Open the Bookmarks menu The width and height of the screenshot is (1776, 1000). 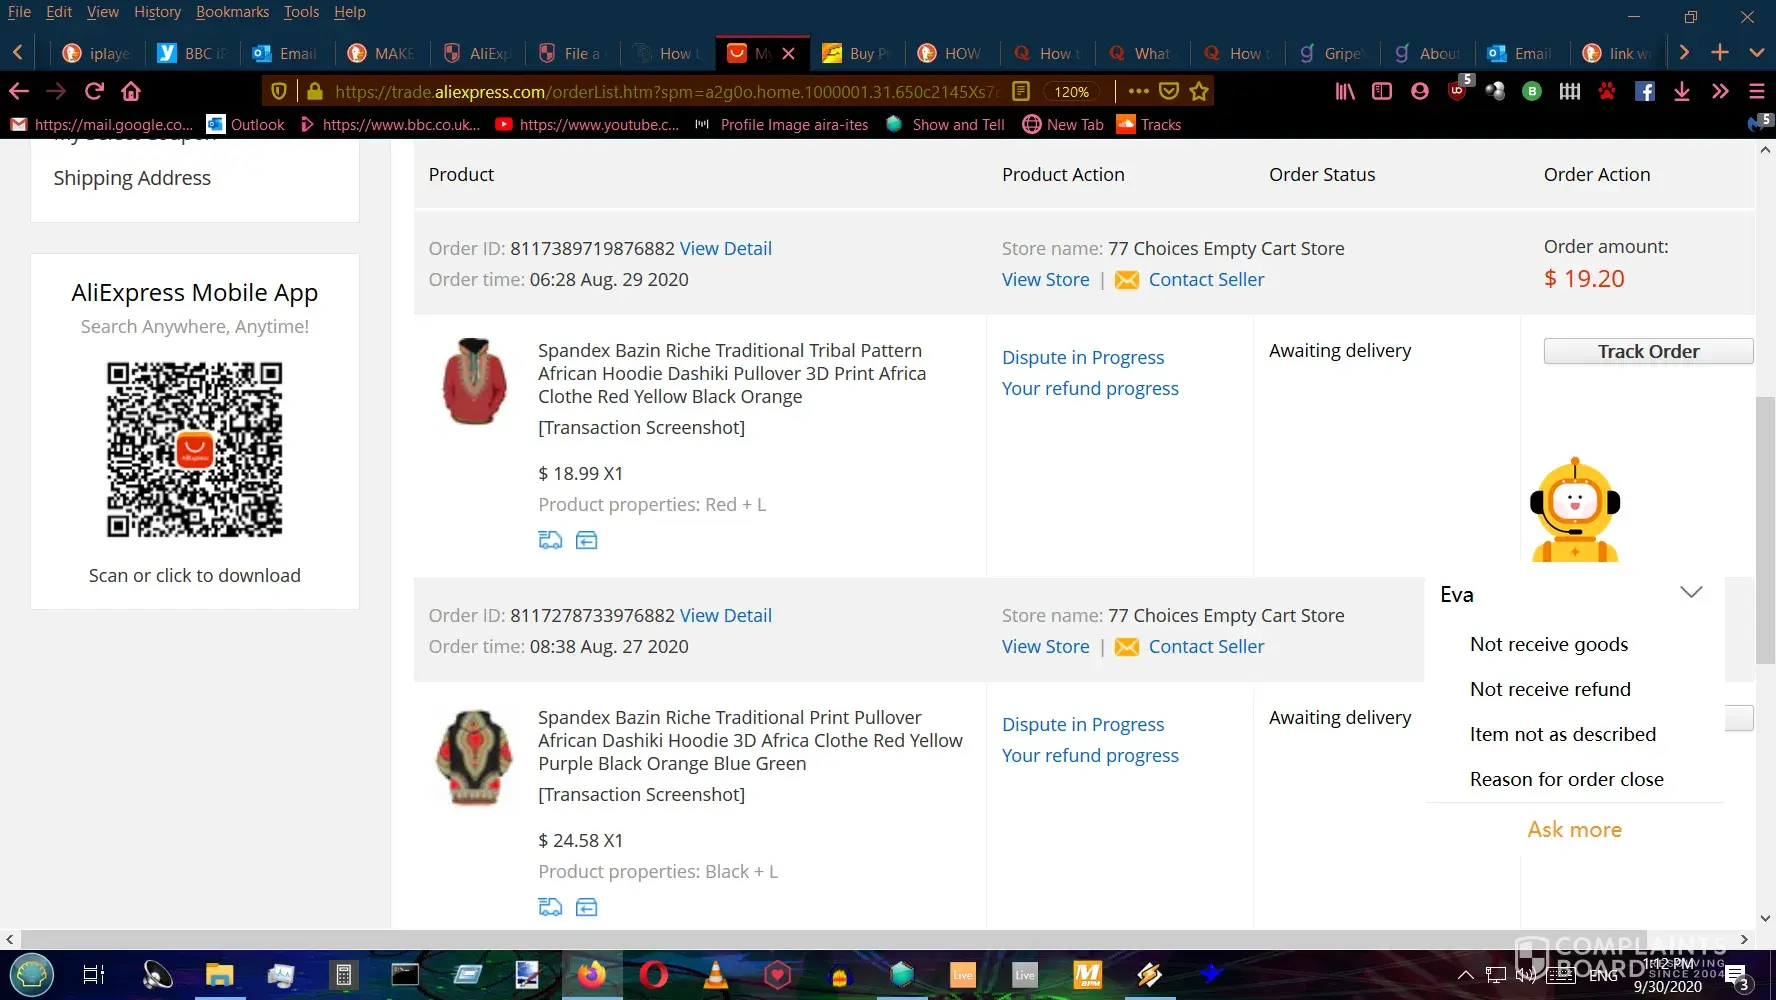(232, 12)
